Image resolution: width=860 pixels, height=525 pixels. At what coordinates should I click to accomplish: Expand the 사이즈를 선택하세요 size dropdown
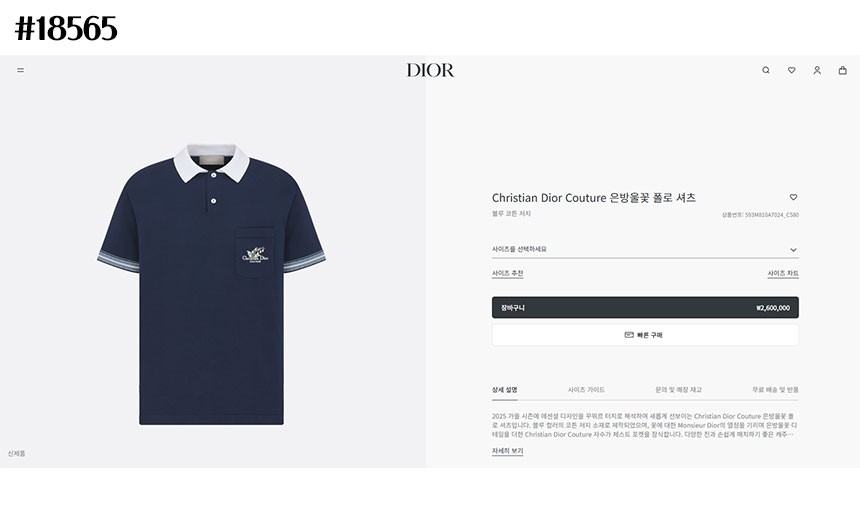(645, 250)
